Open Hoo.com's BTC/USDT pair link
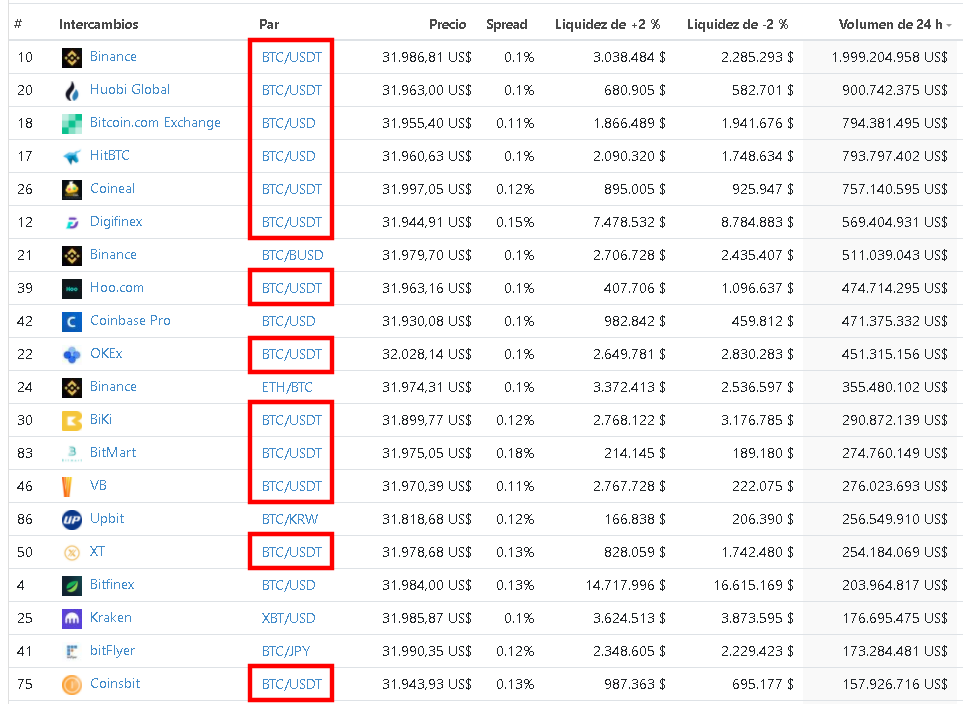The height and width of the screenshot is (704, 963). (292, 289)
